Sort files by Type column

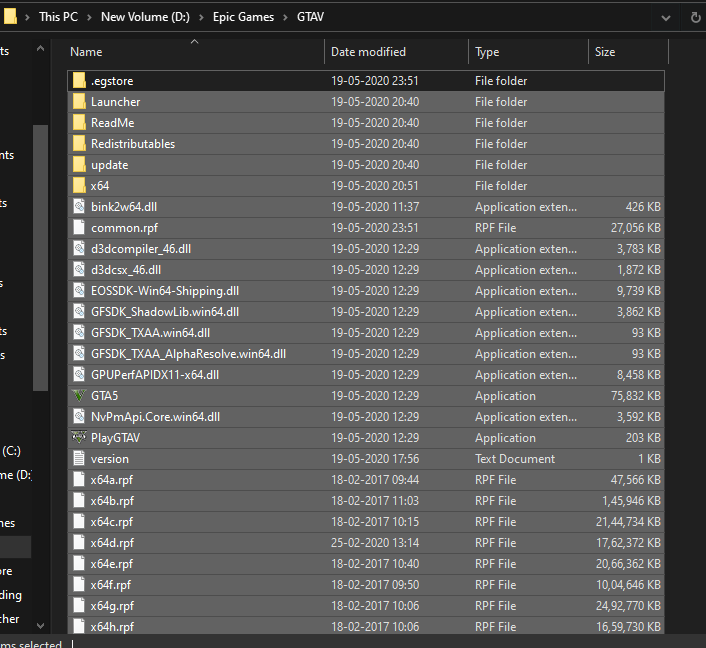click(x=528, y=52)
